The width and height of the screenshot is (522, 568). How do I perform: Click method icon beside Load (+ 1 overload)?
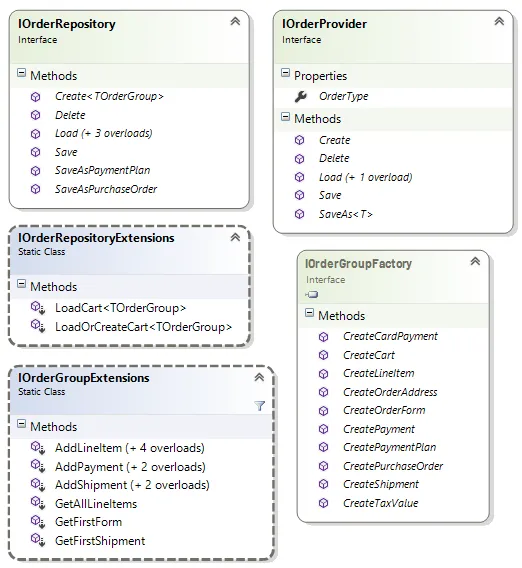point(300,177)
